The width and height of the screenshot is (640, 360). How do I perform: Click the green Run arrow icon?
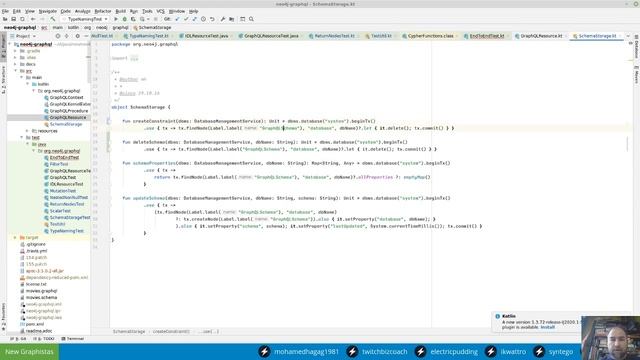(116, 19)
